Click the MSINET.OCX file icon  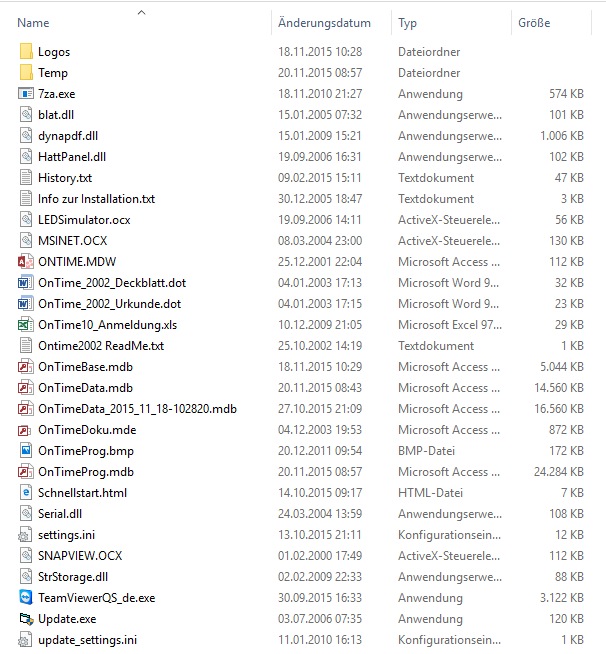[x=26, y=241]
